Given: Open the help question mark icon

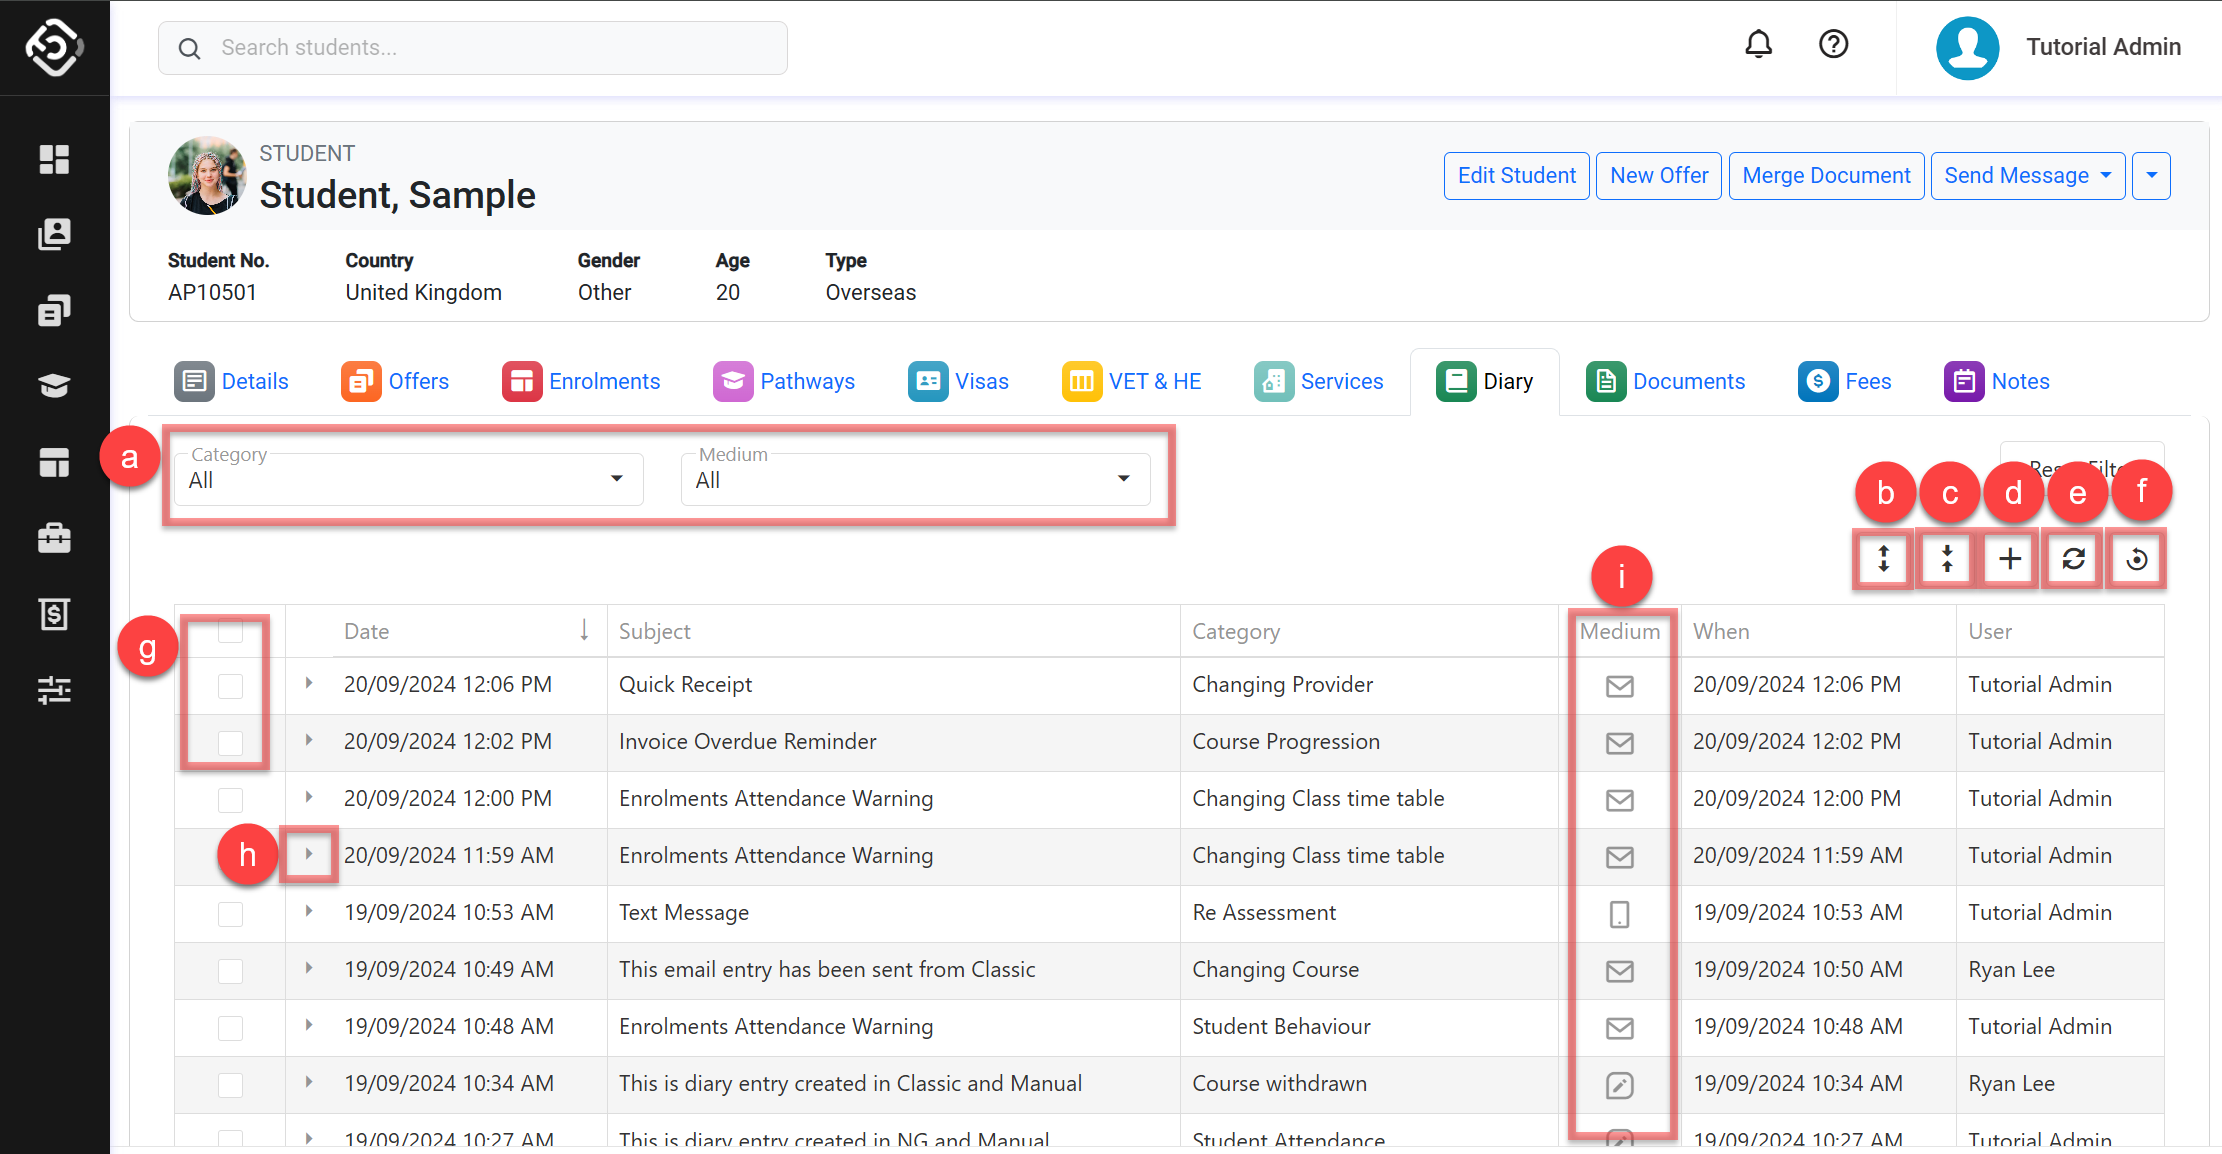Looking at the screenshot, I should (1833, 45).
